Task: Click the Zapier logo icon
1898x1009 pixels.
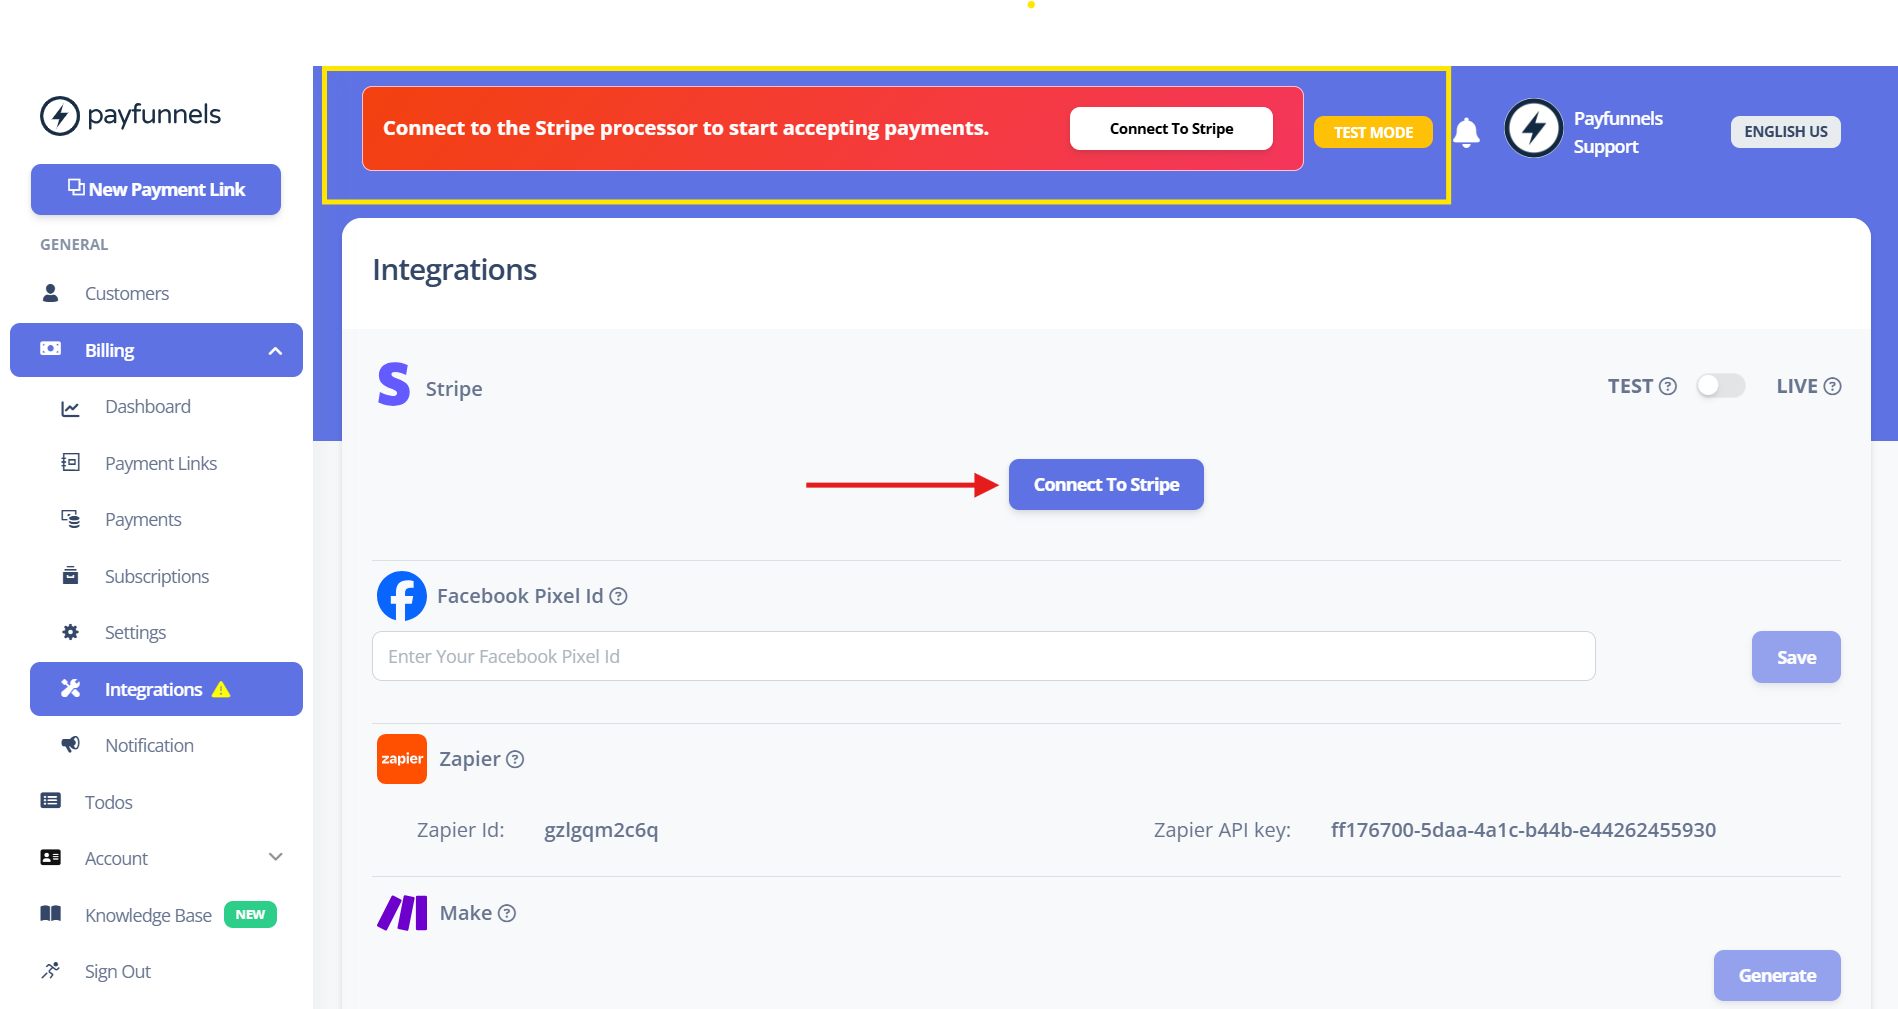Action: [402, 759]
